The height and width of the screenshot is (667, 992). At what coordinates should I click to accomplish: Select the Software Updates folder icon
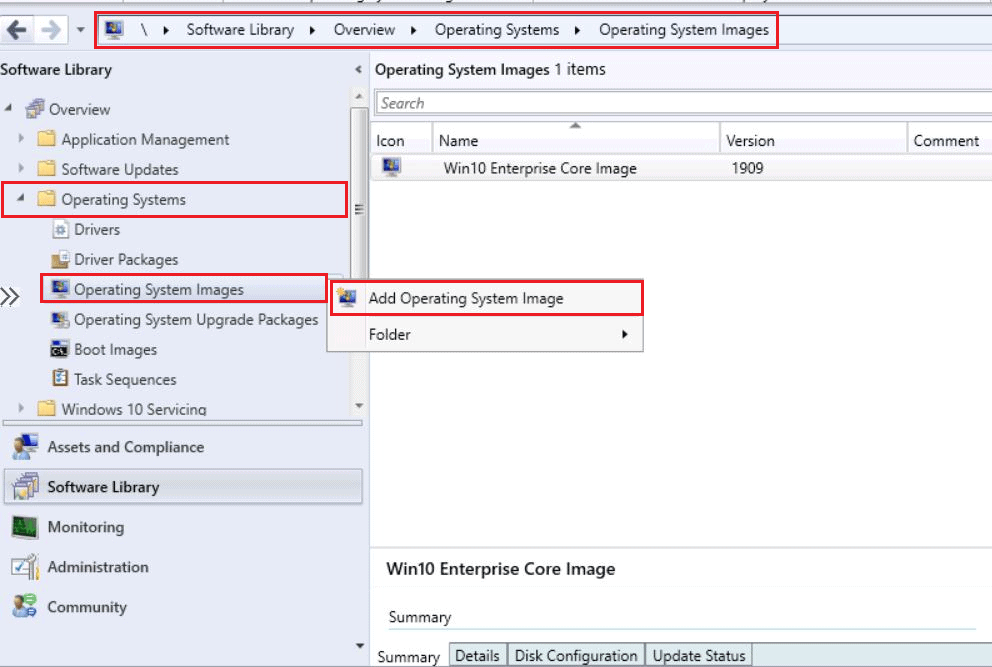(46, 168)
